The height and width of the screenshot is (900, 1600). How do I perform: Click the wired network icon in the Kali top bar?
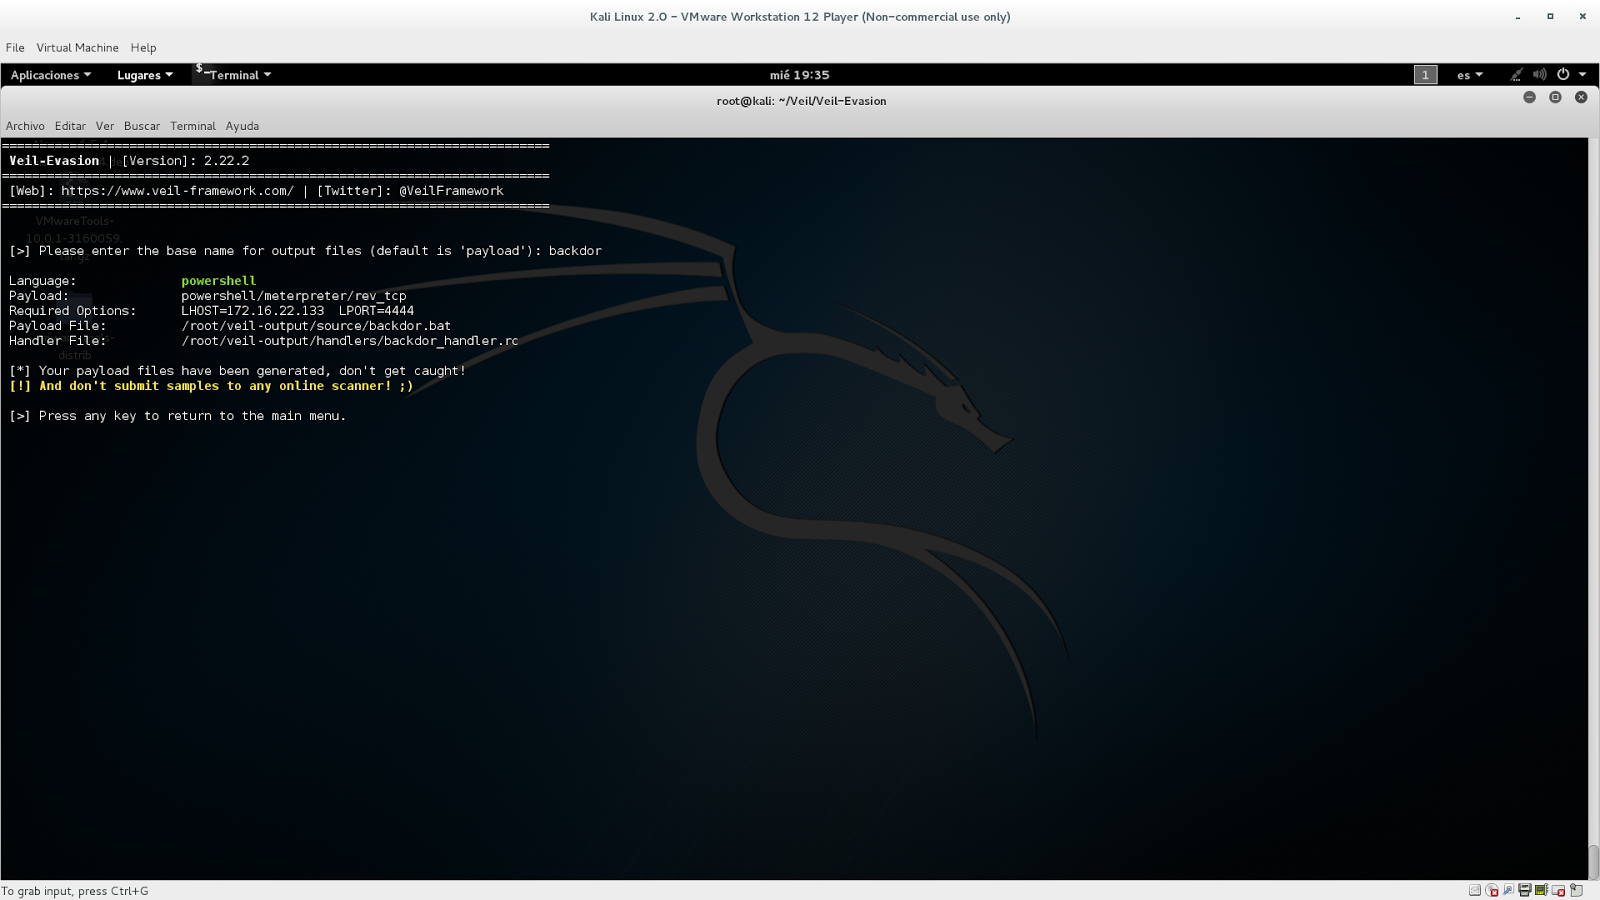[1516, 75]
